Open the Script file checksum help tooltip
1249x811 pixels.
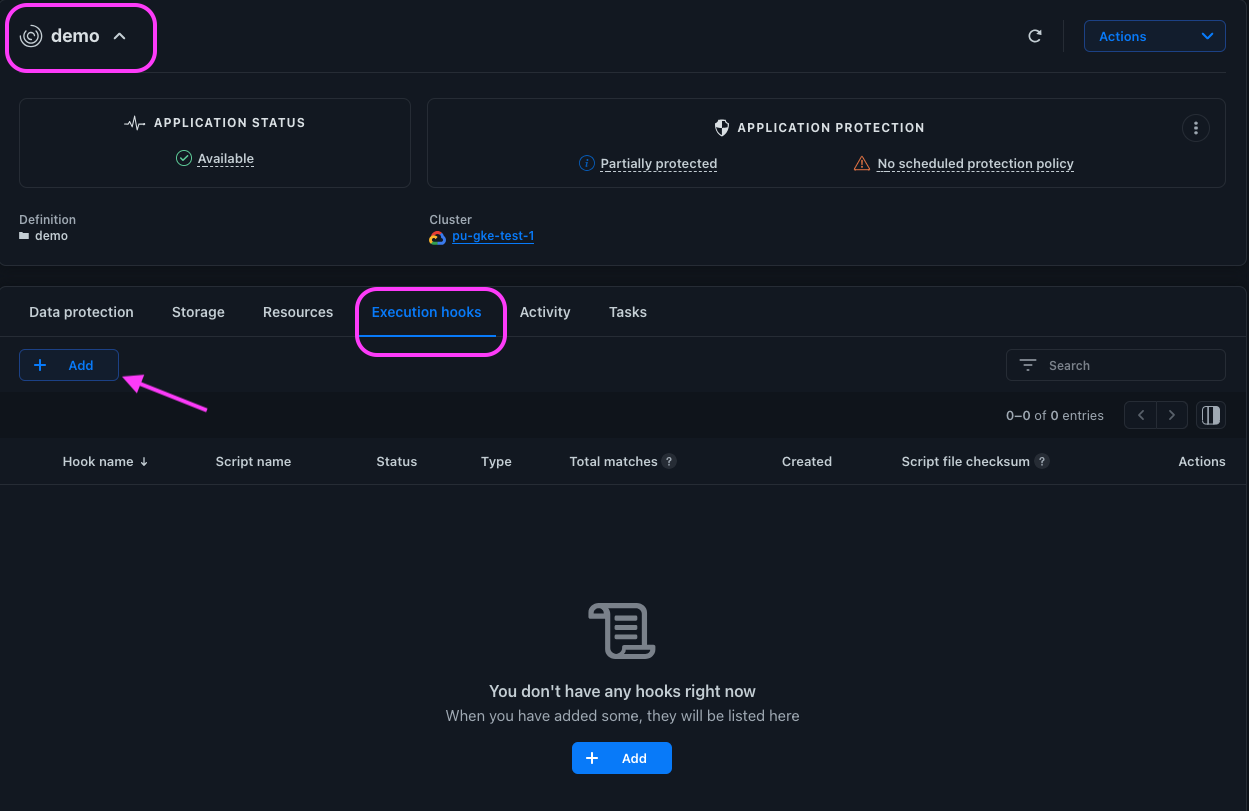click(1042, 461)
